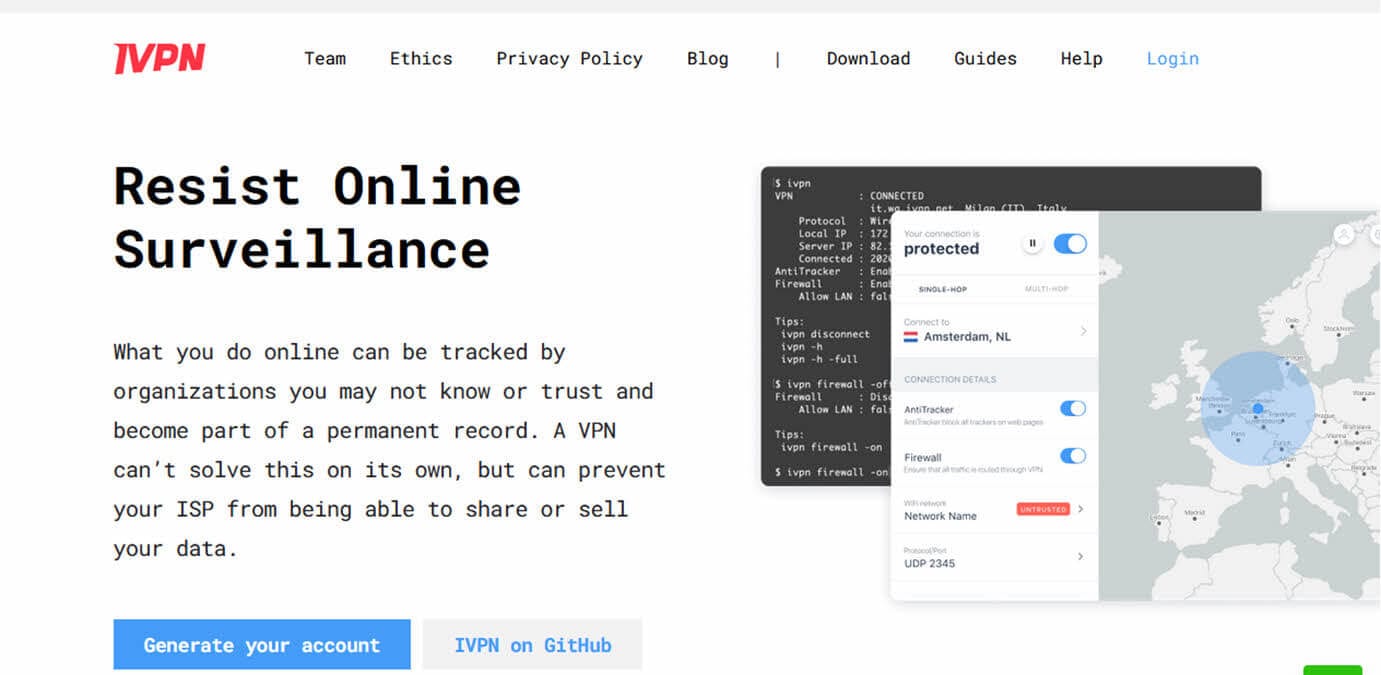
Task: Open the Download page
Action: 868,59
